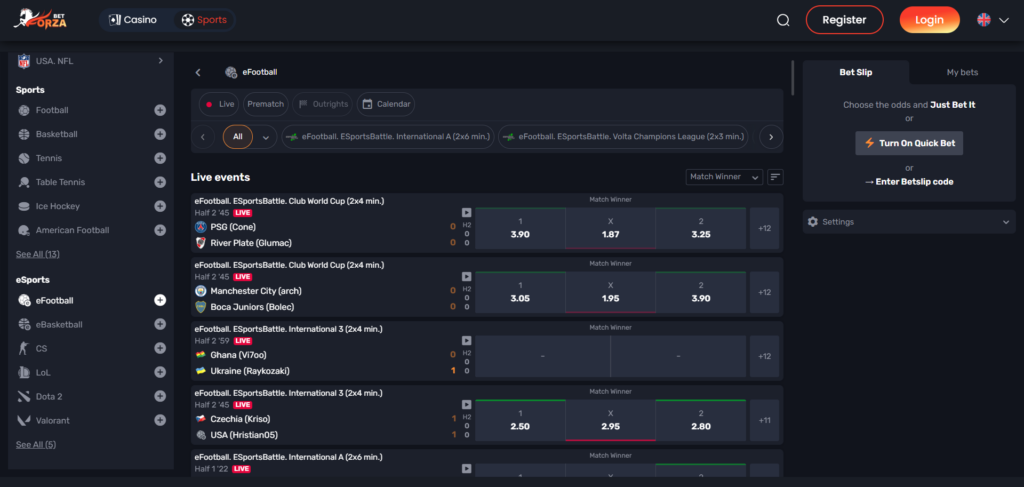Click the ForzaBet logo
This screenshot has width=1024, height=487.
tap(45, 19)
